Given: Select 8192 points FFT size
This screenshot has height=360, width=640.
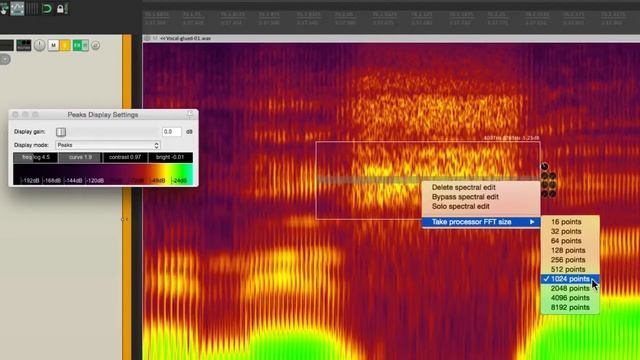Looking at the screenshot, I should (x=570, y=307).
